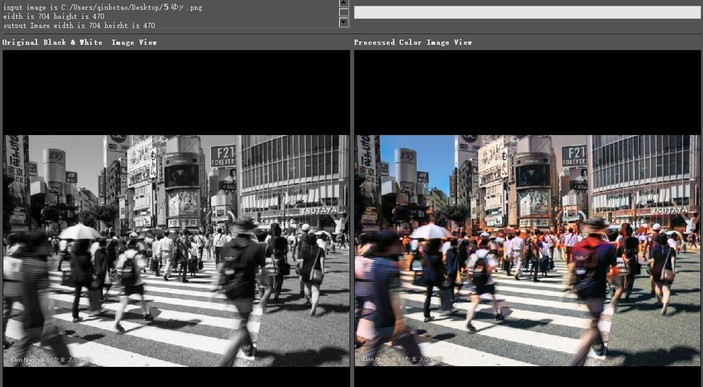Click the light gray progress bar at top right
703x387 pixels.
pos(527,13)
